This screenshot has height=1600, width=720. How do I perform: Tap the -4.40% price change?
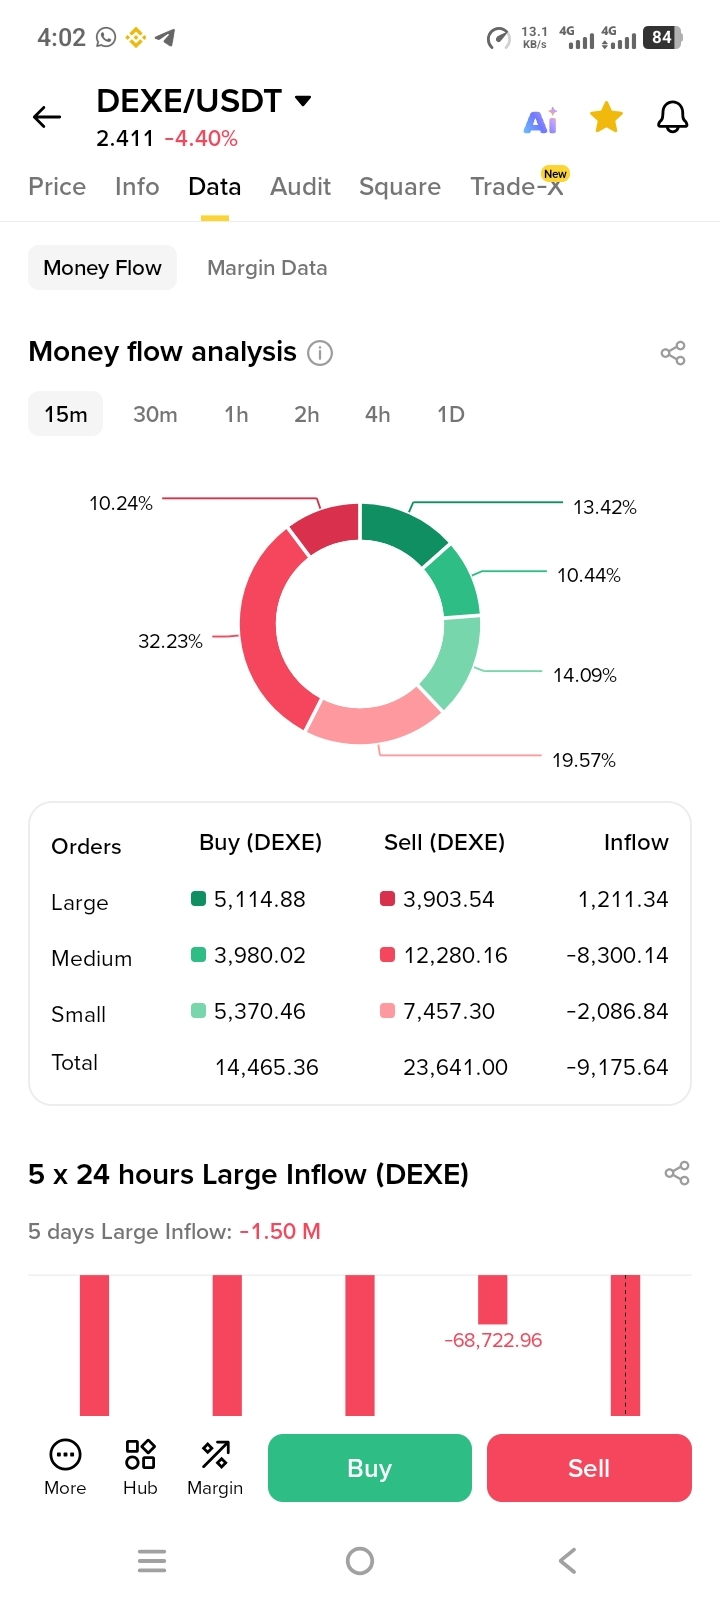pyautogui.click(x=201, y=139)
